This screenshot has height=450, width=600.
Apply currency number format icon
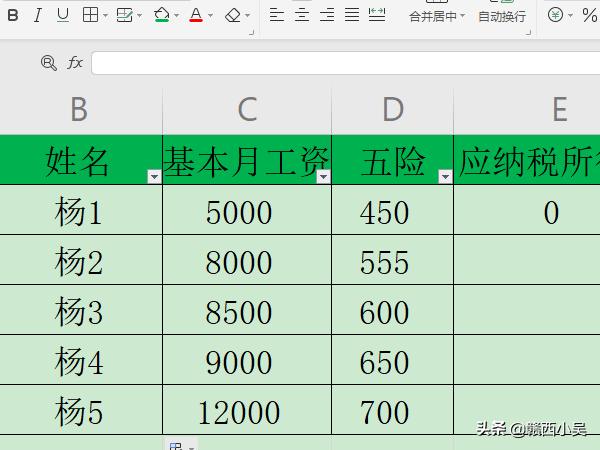coord(555,15)
